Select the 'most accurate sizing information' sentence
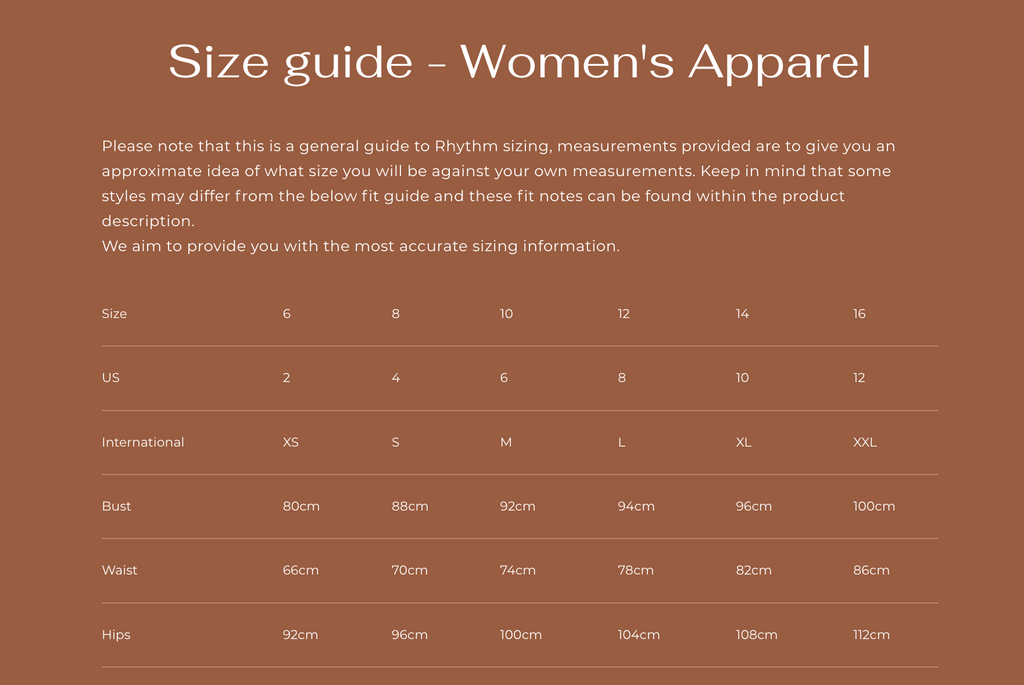 [x=360, y=246]
